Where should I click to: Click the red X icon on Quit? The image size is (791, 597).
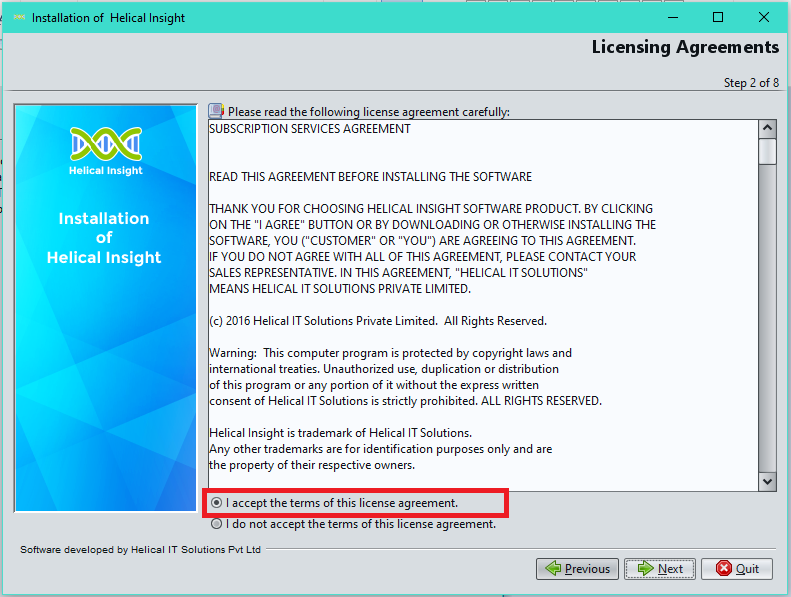click(x=723, y=568)
